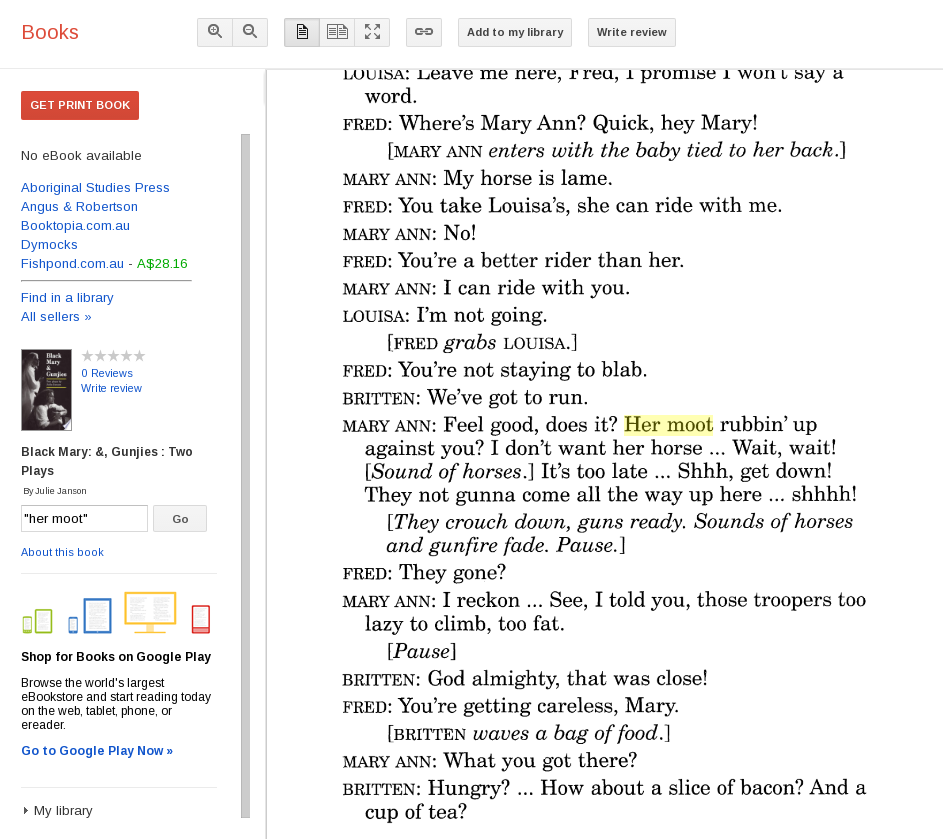
Task: Switch to two-page view
Action: [x=337, y=32]
